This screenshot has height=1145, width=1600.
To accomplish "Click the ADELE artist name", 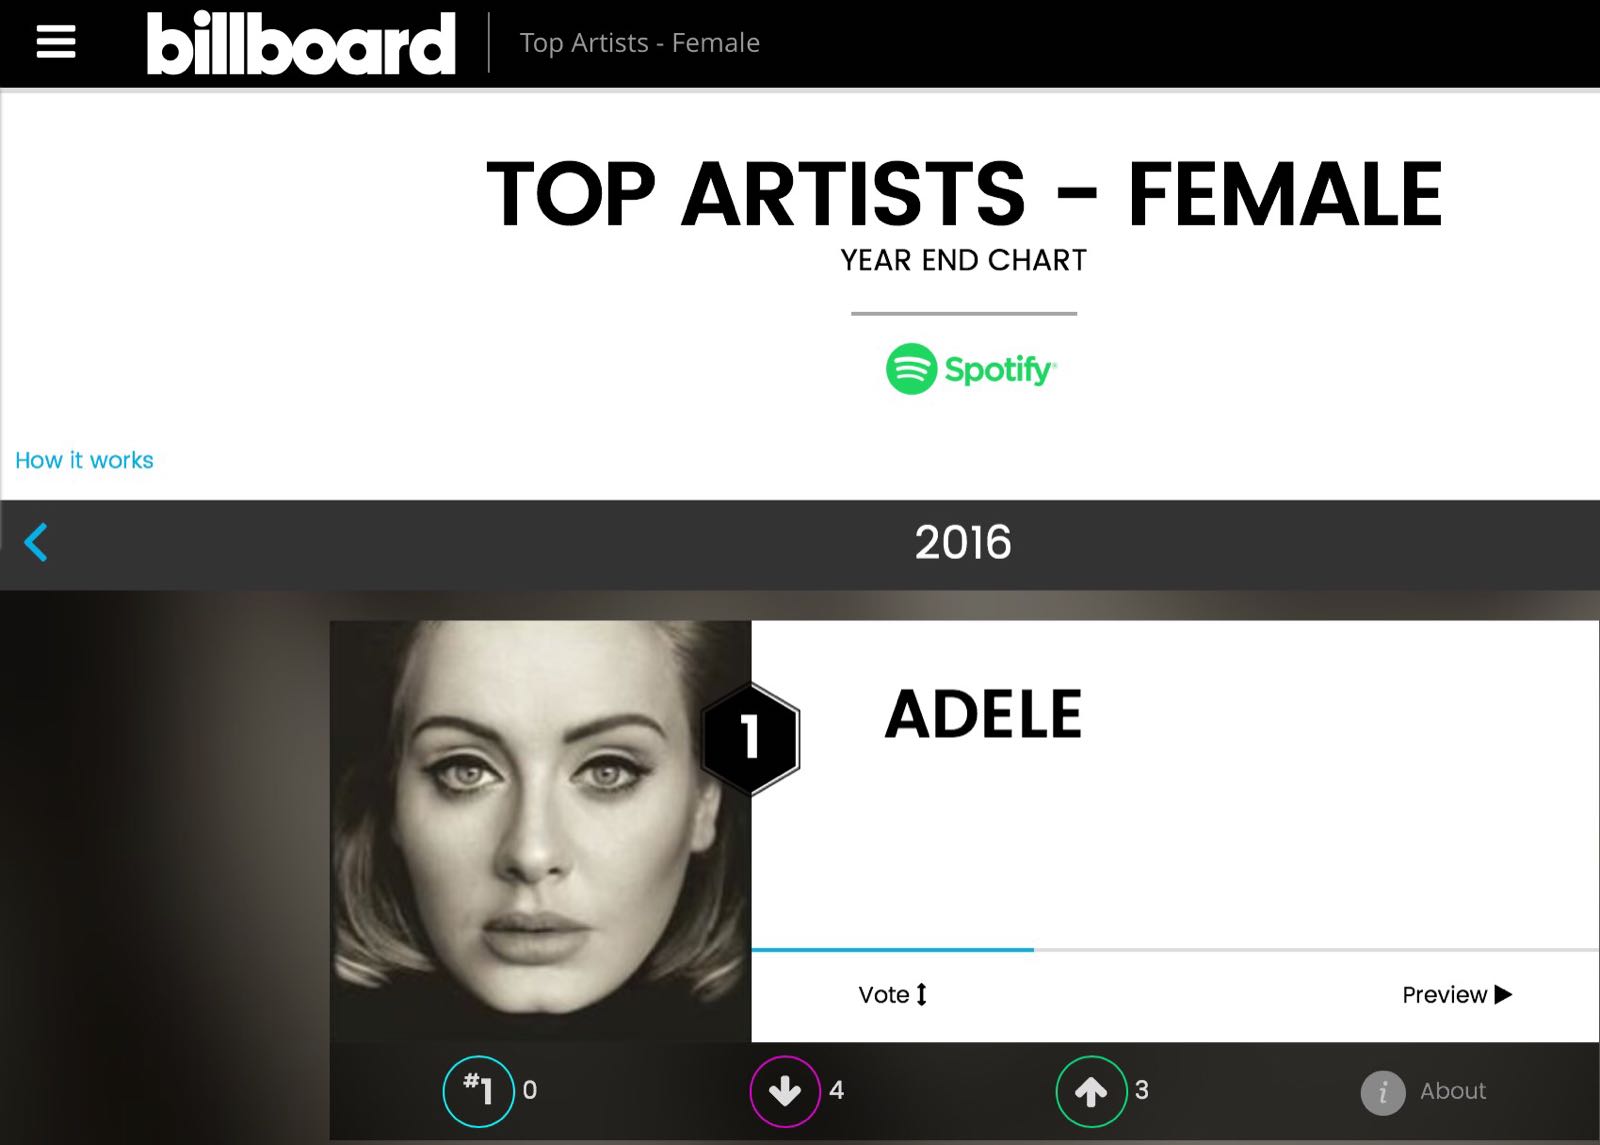I will 983,715.
